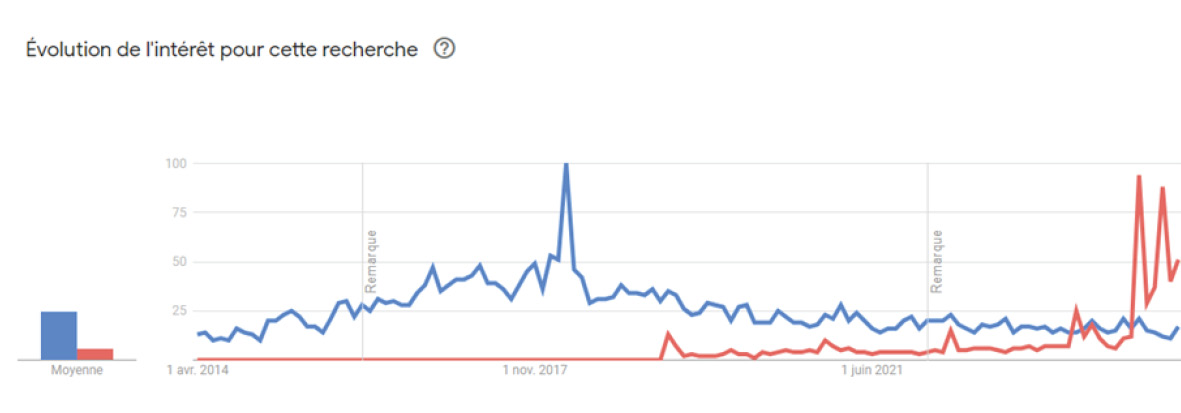The image size is (1181, 413).
Task: Click the "Moyenne" label under the bars
Action: coord(77,370)
